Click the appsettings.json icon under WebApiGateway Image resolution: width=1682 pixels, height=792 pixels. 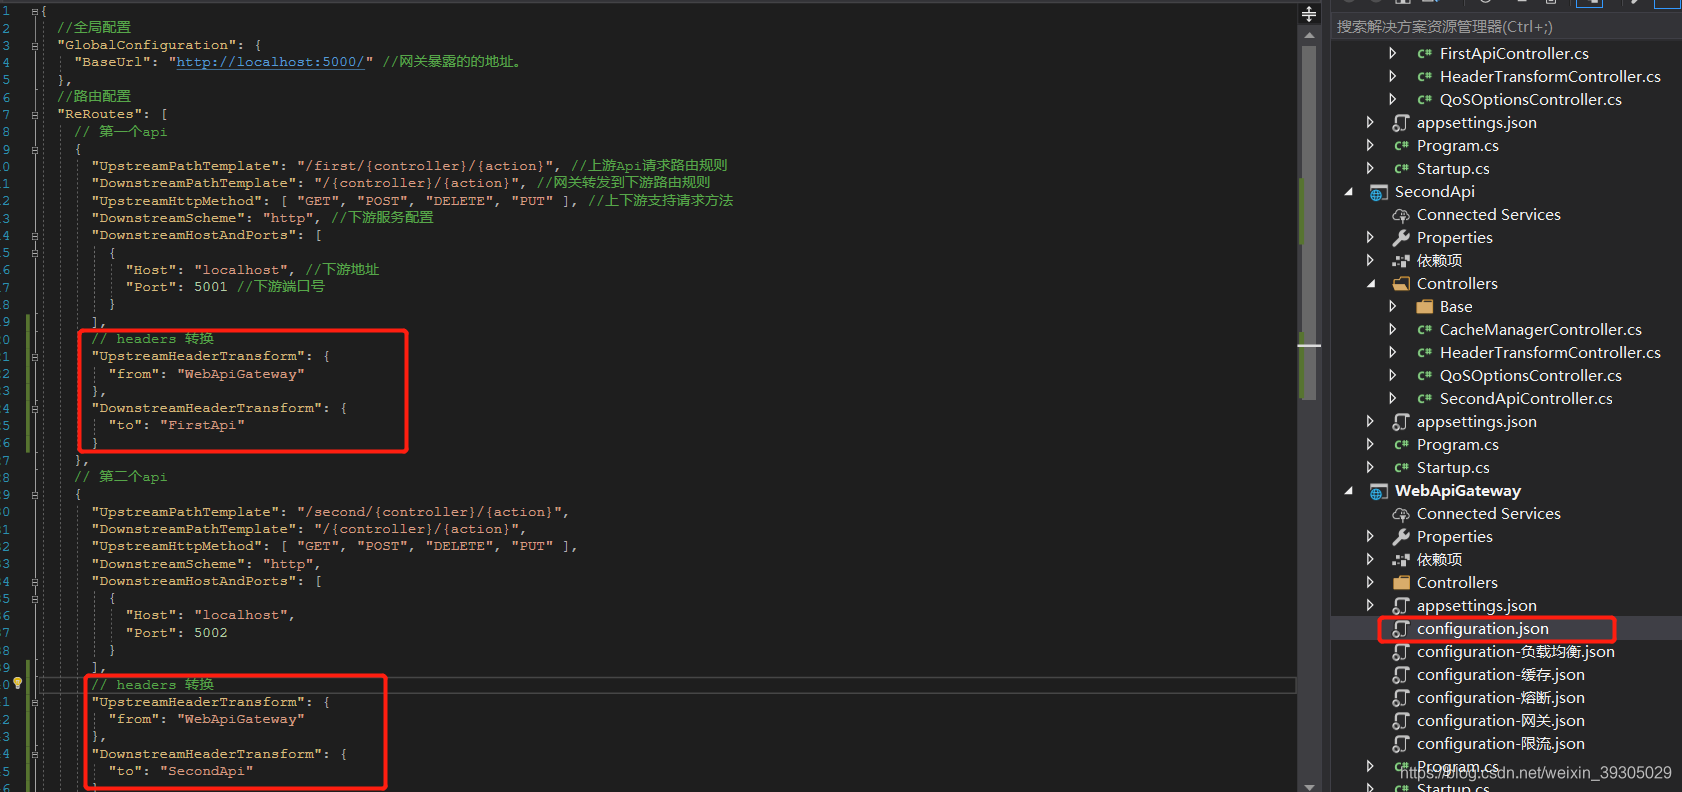point(1401,606)
